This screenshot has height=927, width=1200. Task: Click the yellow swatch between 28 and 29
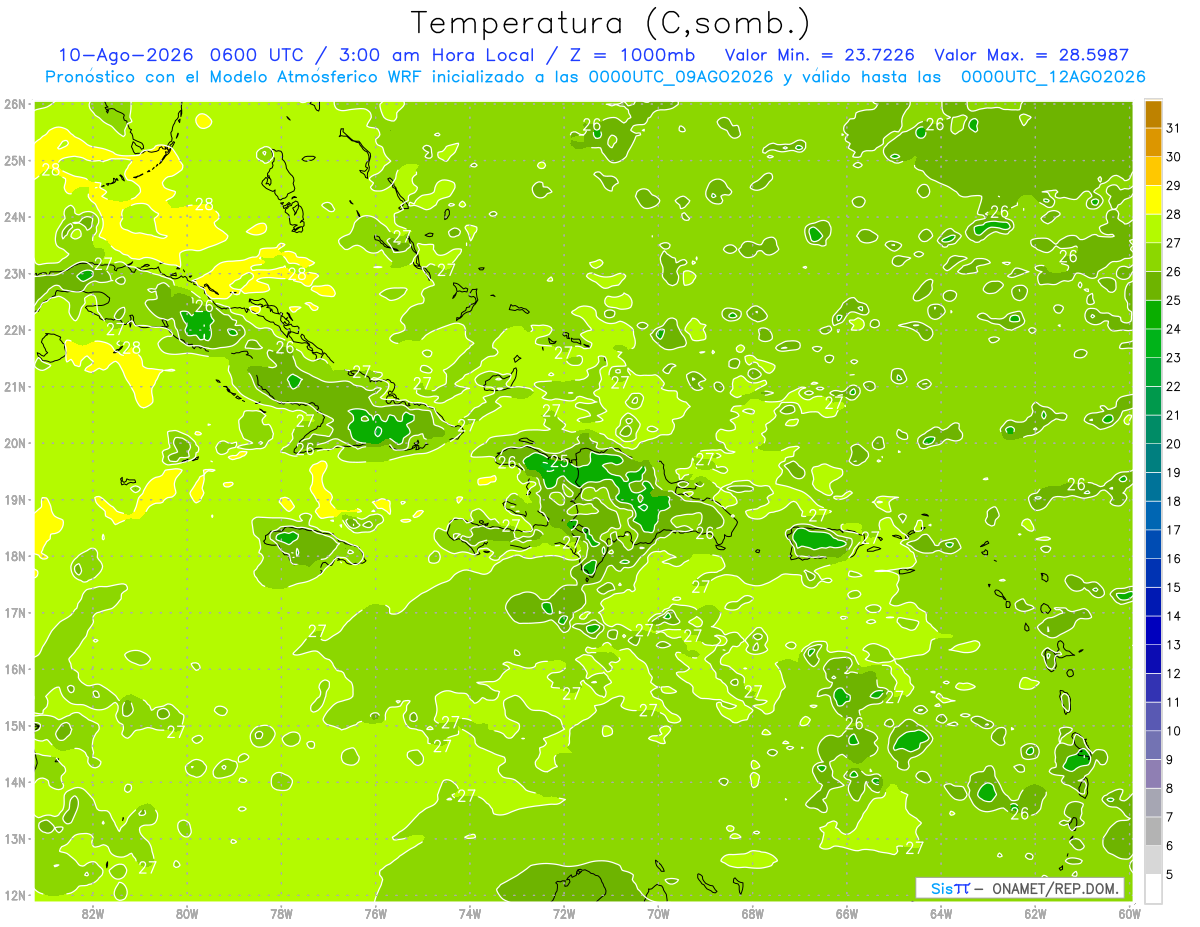(1153, 200)
